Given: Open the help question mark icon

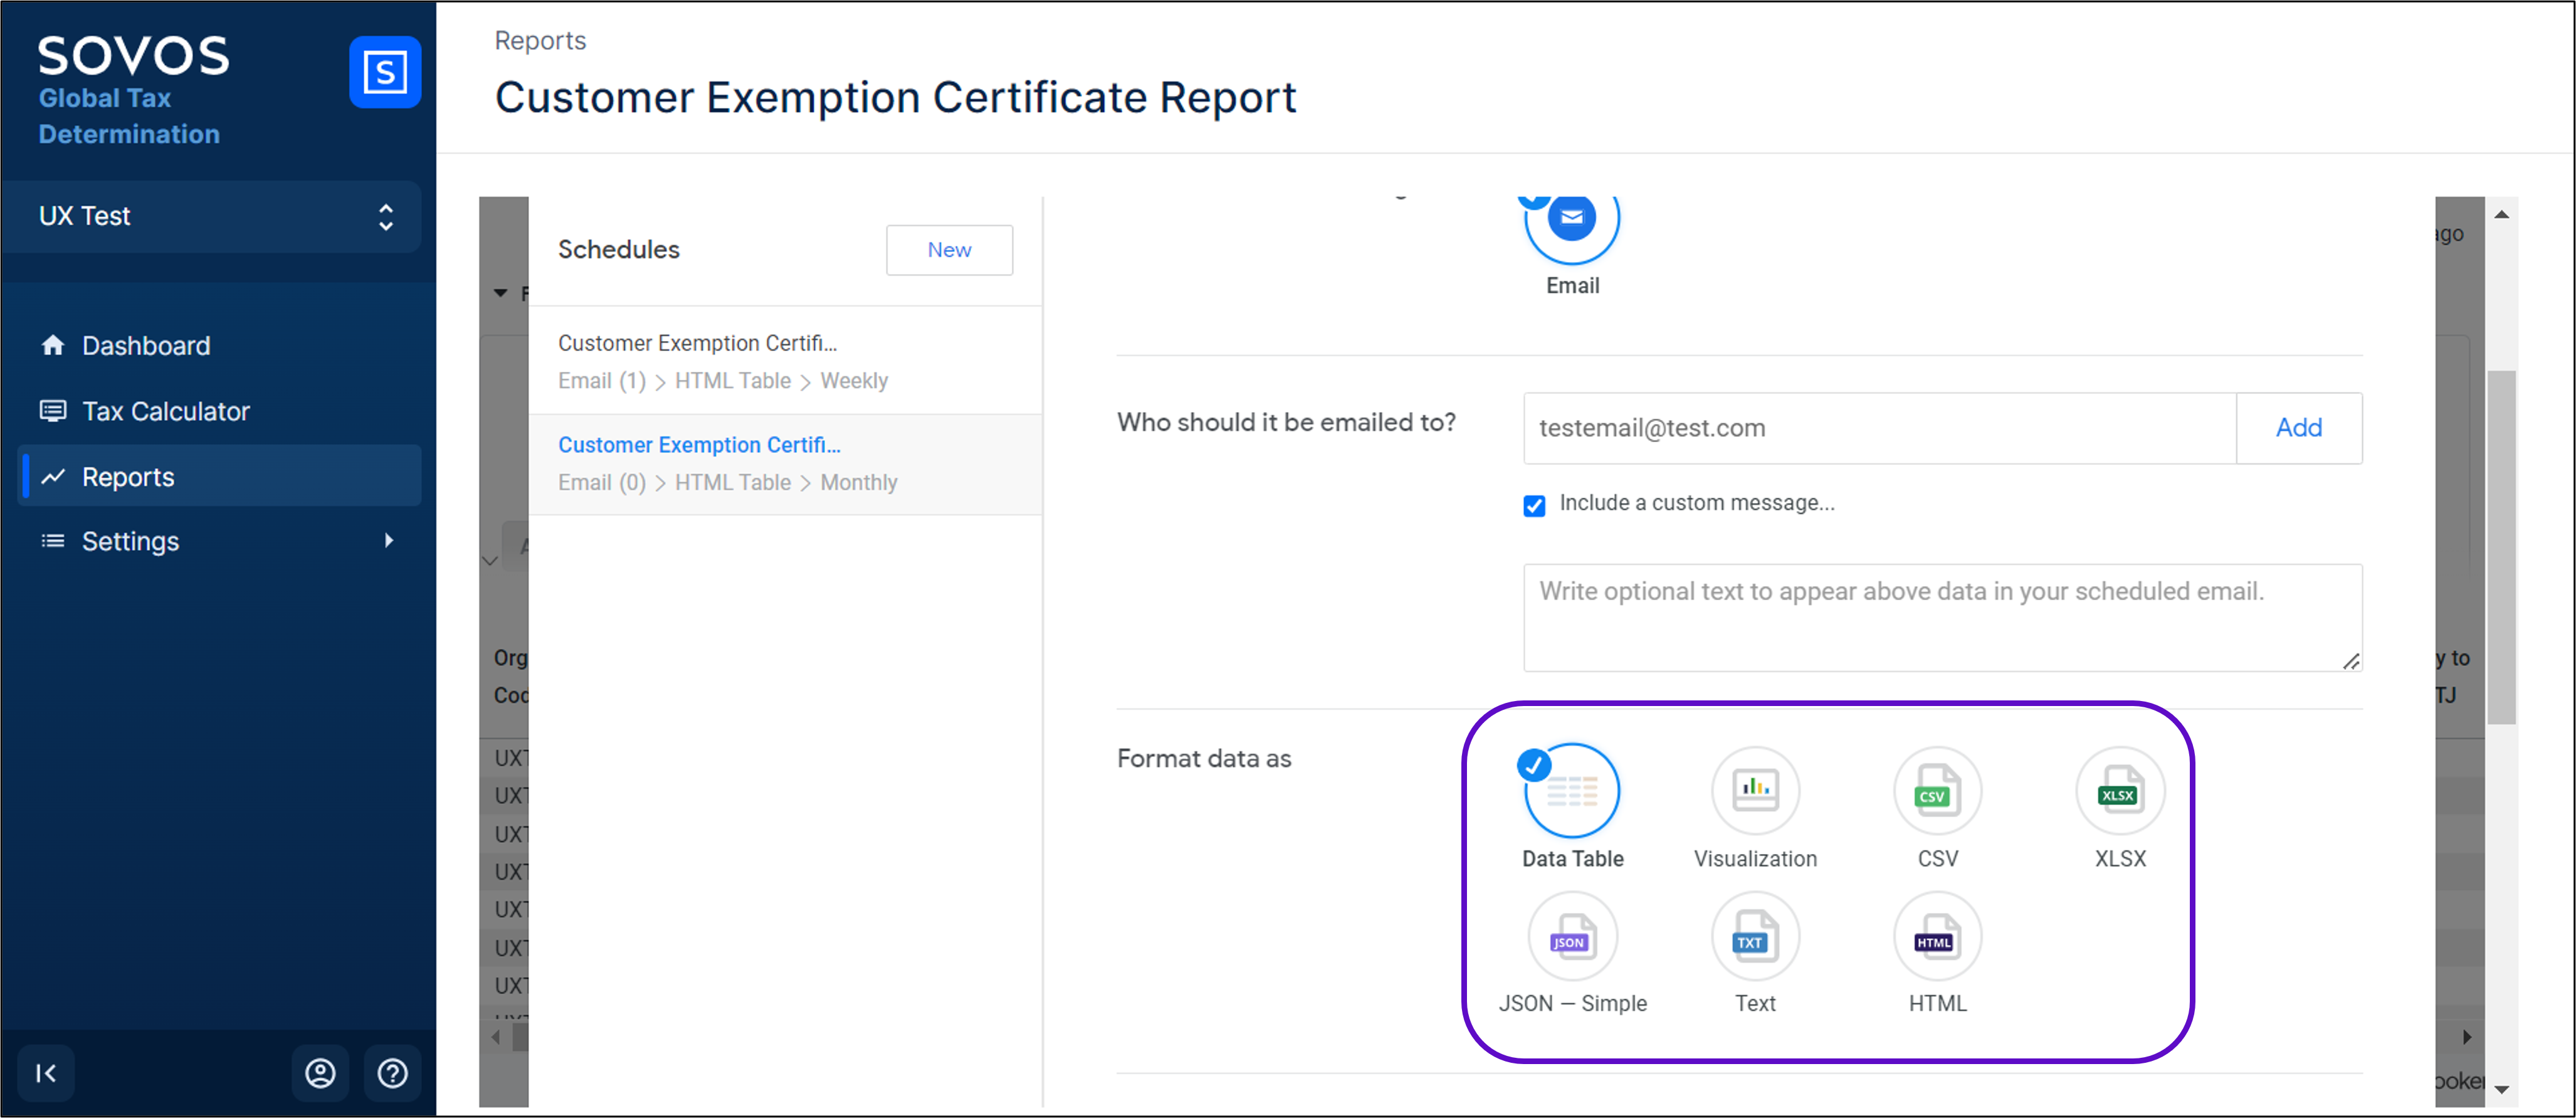Looking at the screenshot, I should point(392,1073).
